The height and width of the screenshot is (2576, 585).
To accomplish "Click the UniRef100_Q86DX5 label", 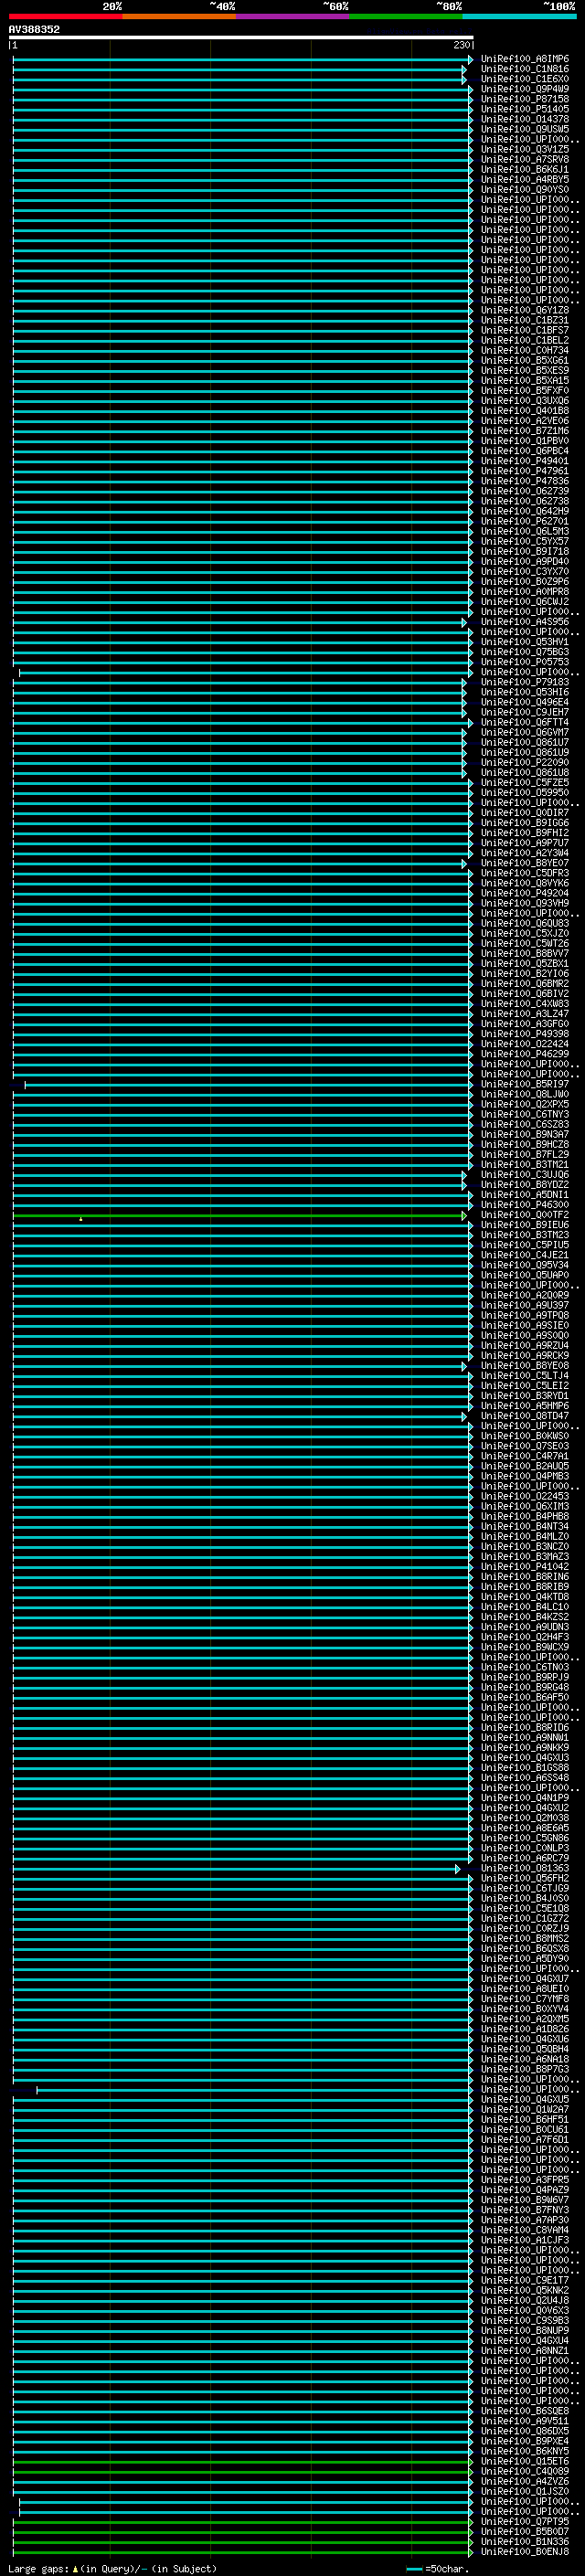I will coord(525,2431).
